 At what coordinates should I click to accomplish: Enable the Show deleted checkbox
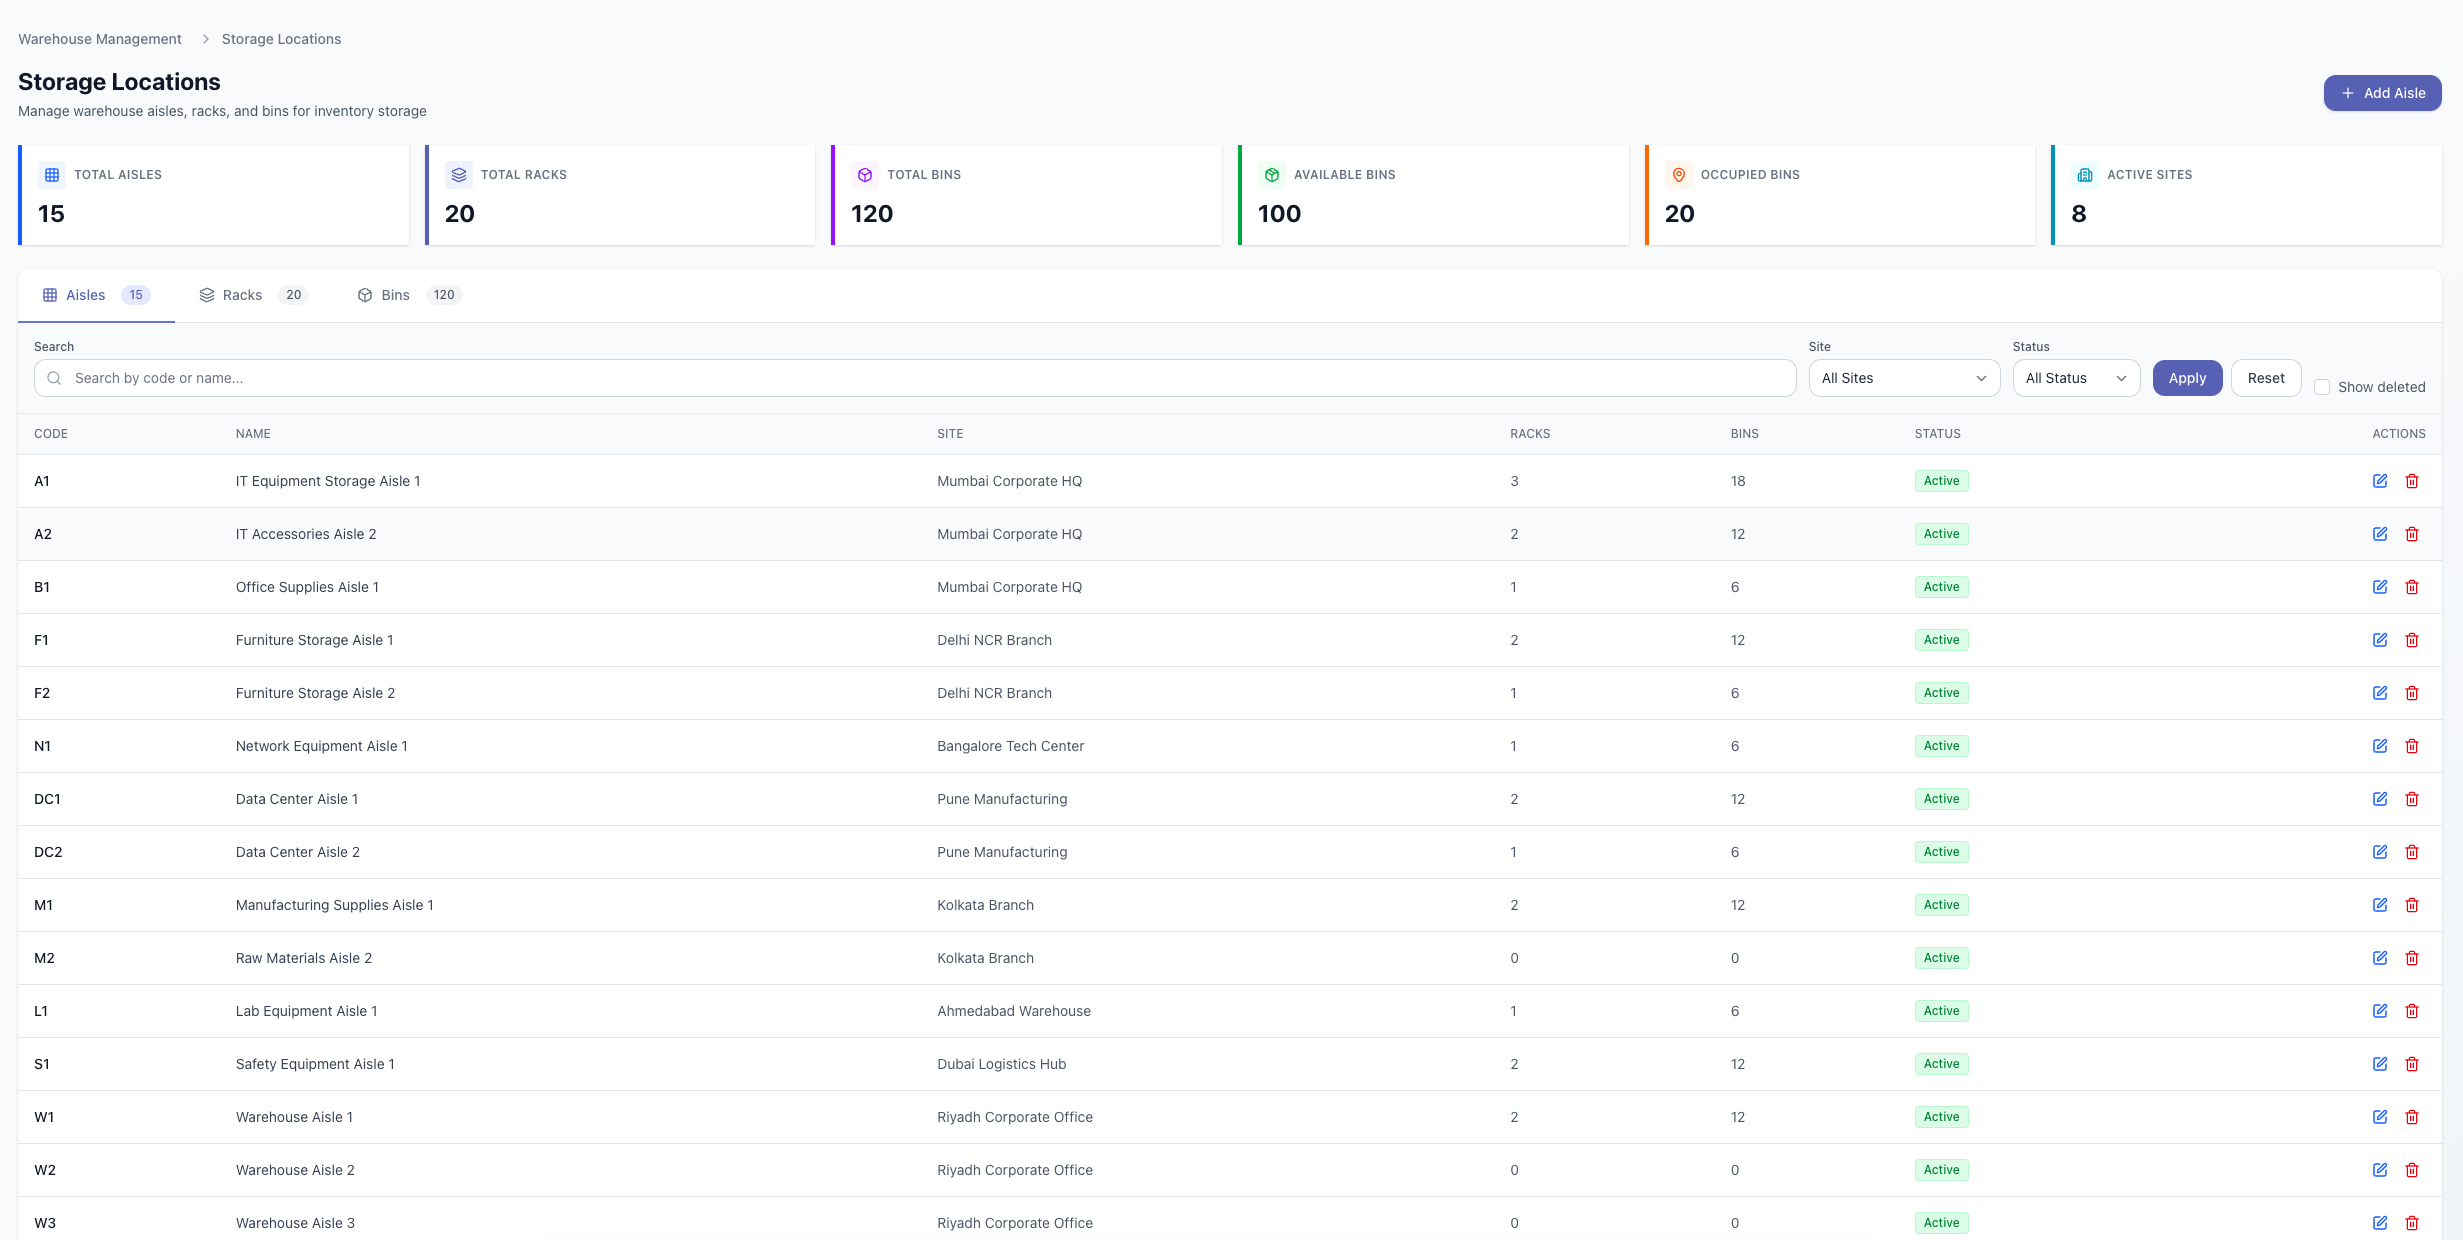click(x=2322, y=387)
